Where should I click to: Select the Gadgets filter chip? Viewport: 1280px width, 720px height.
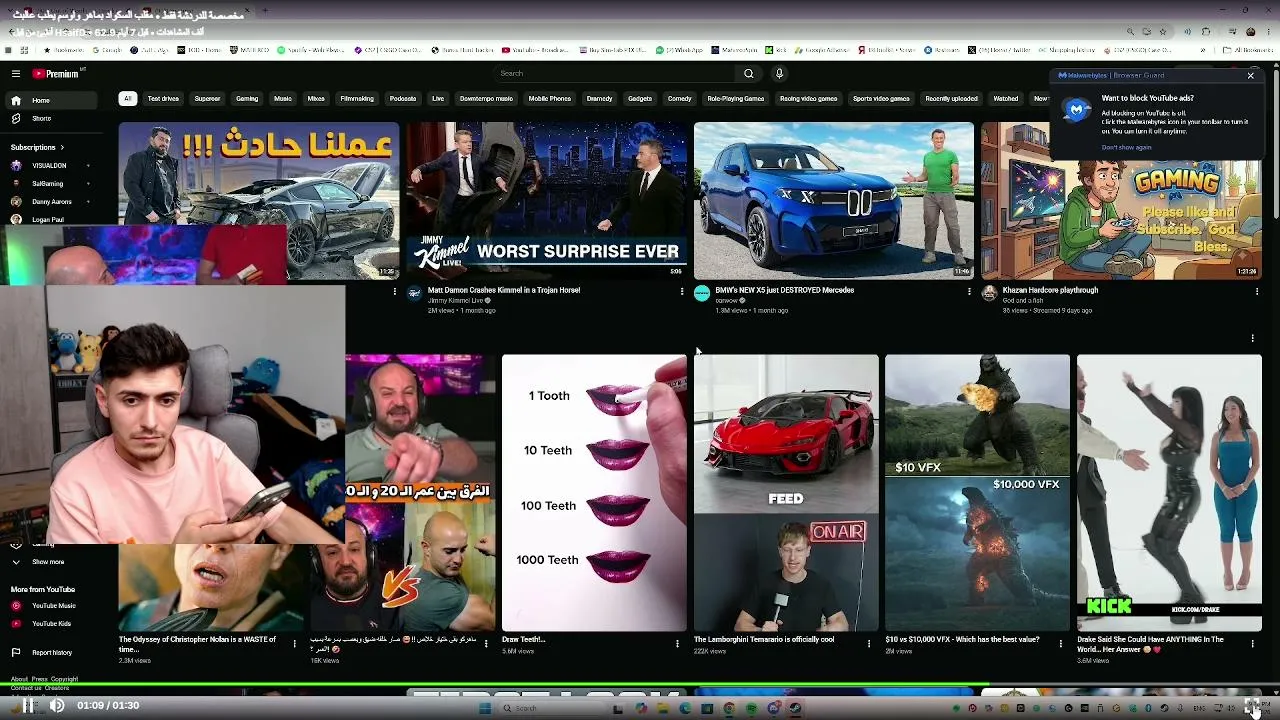[x=640, y=98]
